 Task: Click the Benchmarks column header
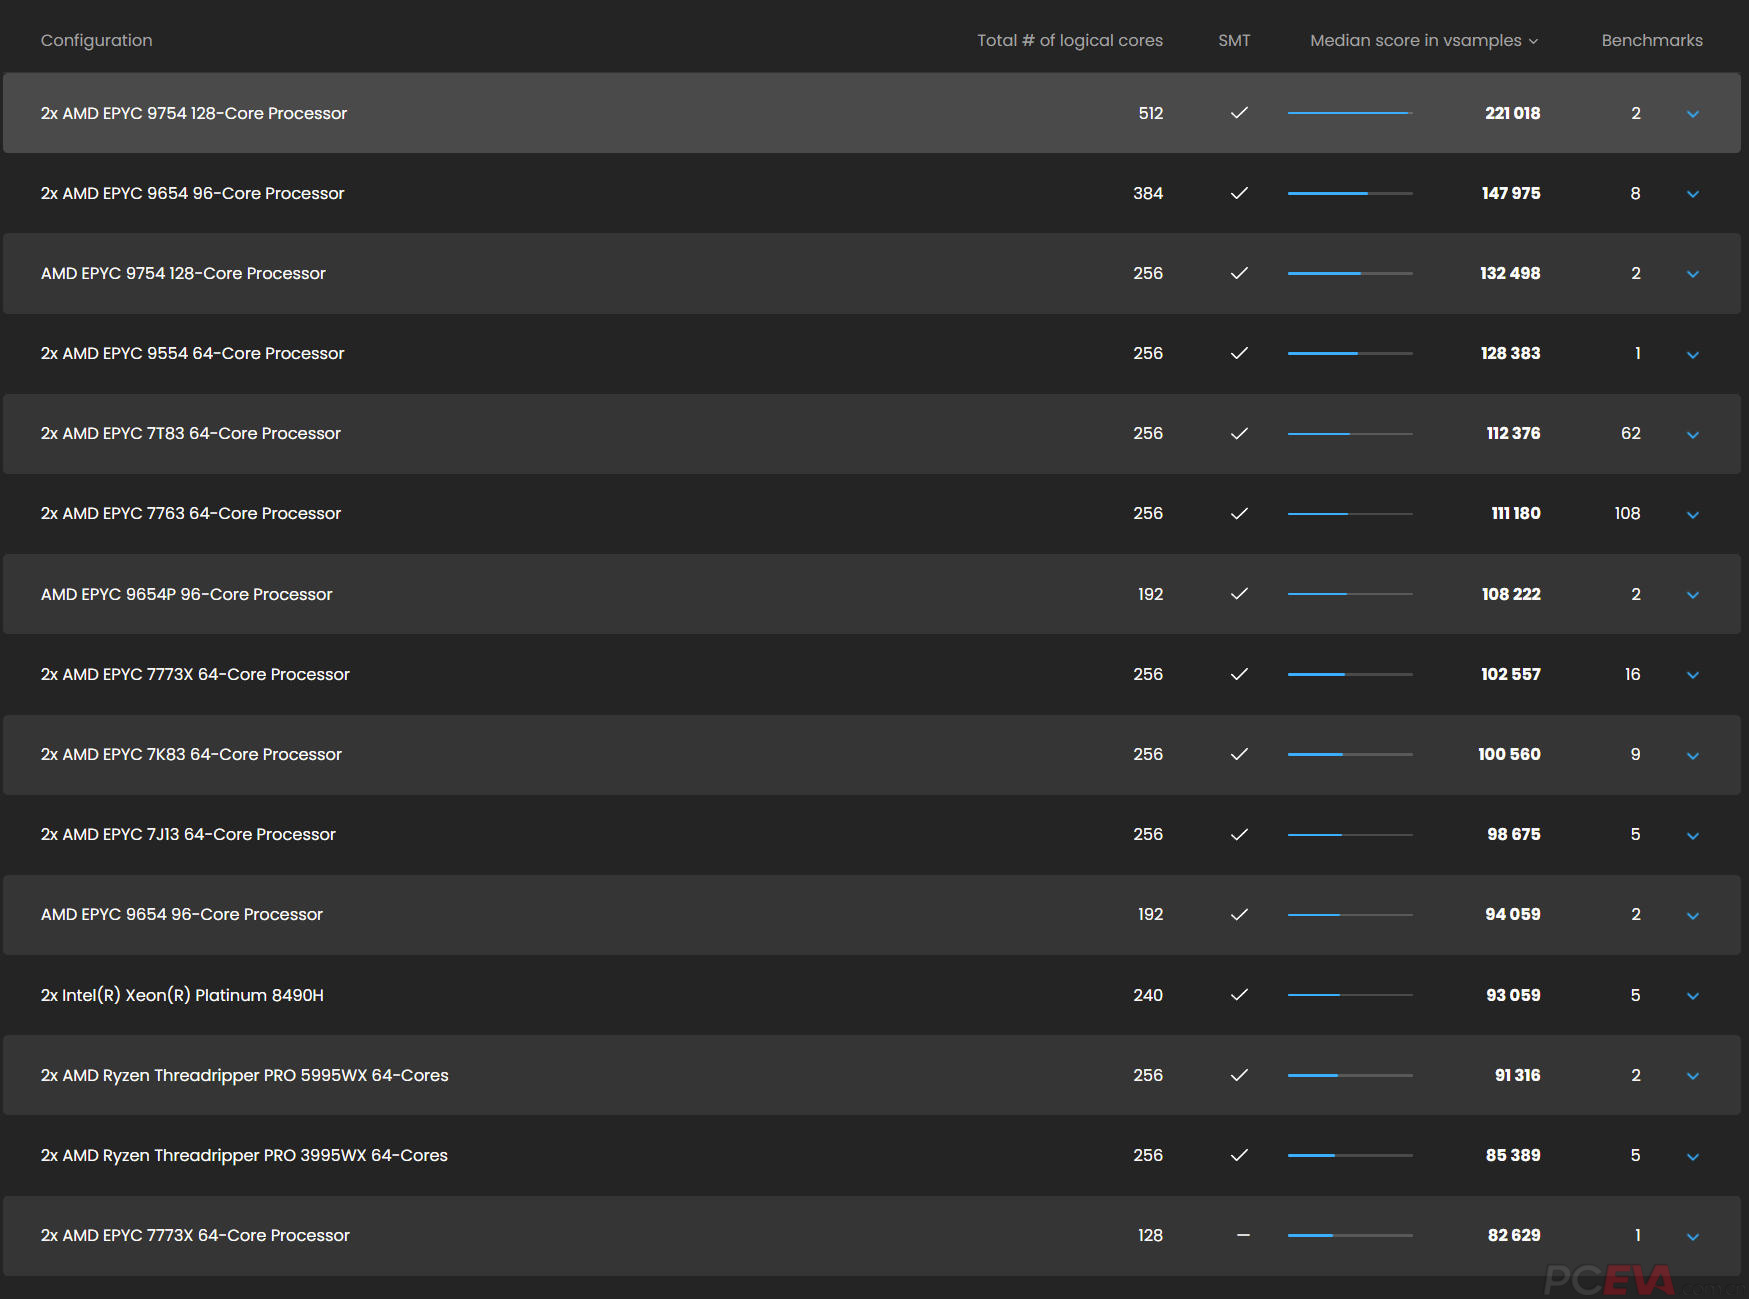pos(1651,40)
